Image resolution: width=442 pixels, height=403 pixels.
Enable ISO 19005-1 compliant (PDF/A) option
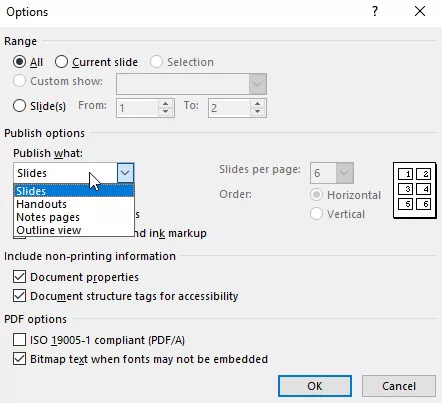[x=19, y=340]
